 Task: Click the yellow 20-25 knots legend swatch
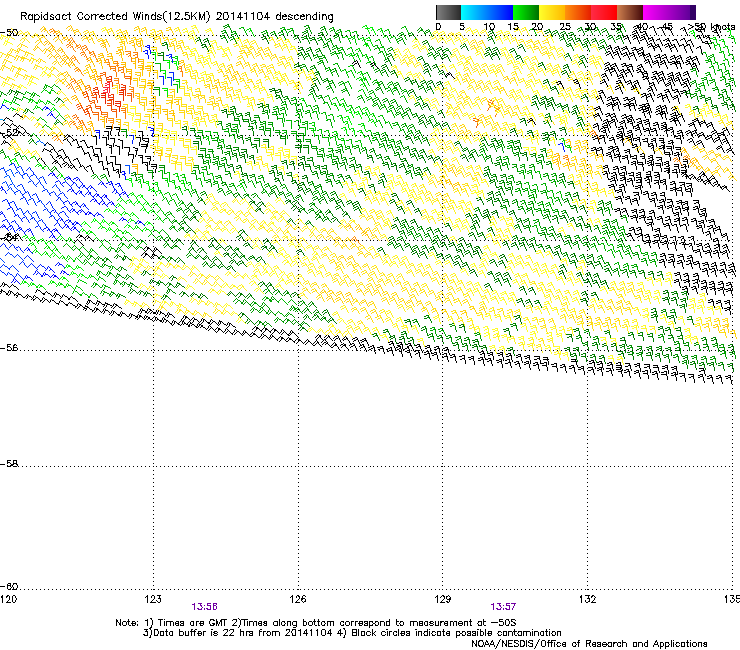click(552, 12)
